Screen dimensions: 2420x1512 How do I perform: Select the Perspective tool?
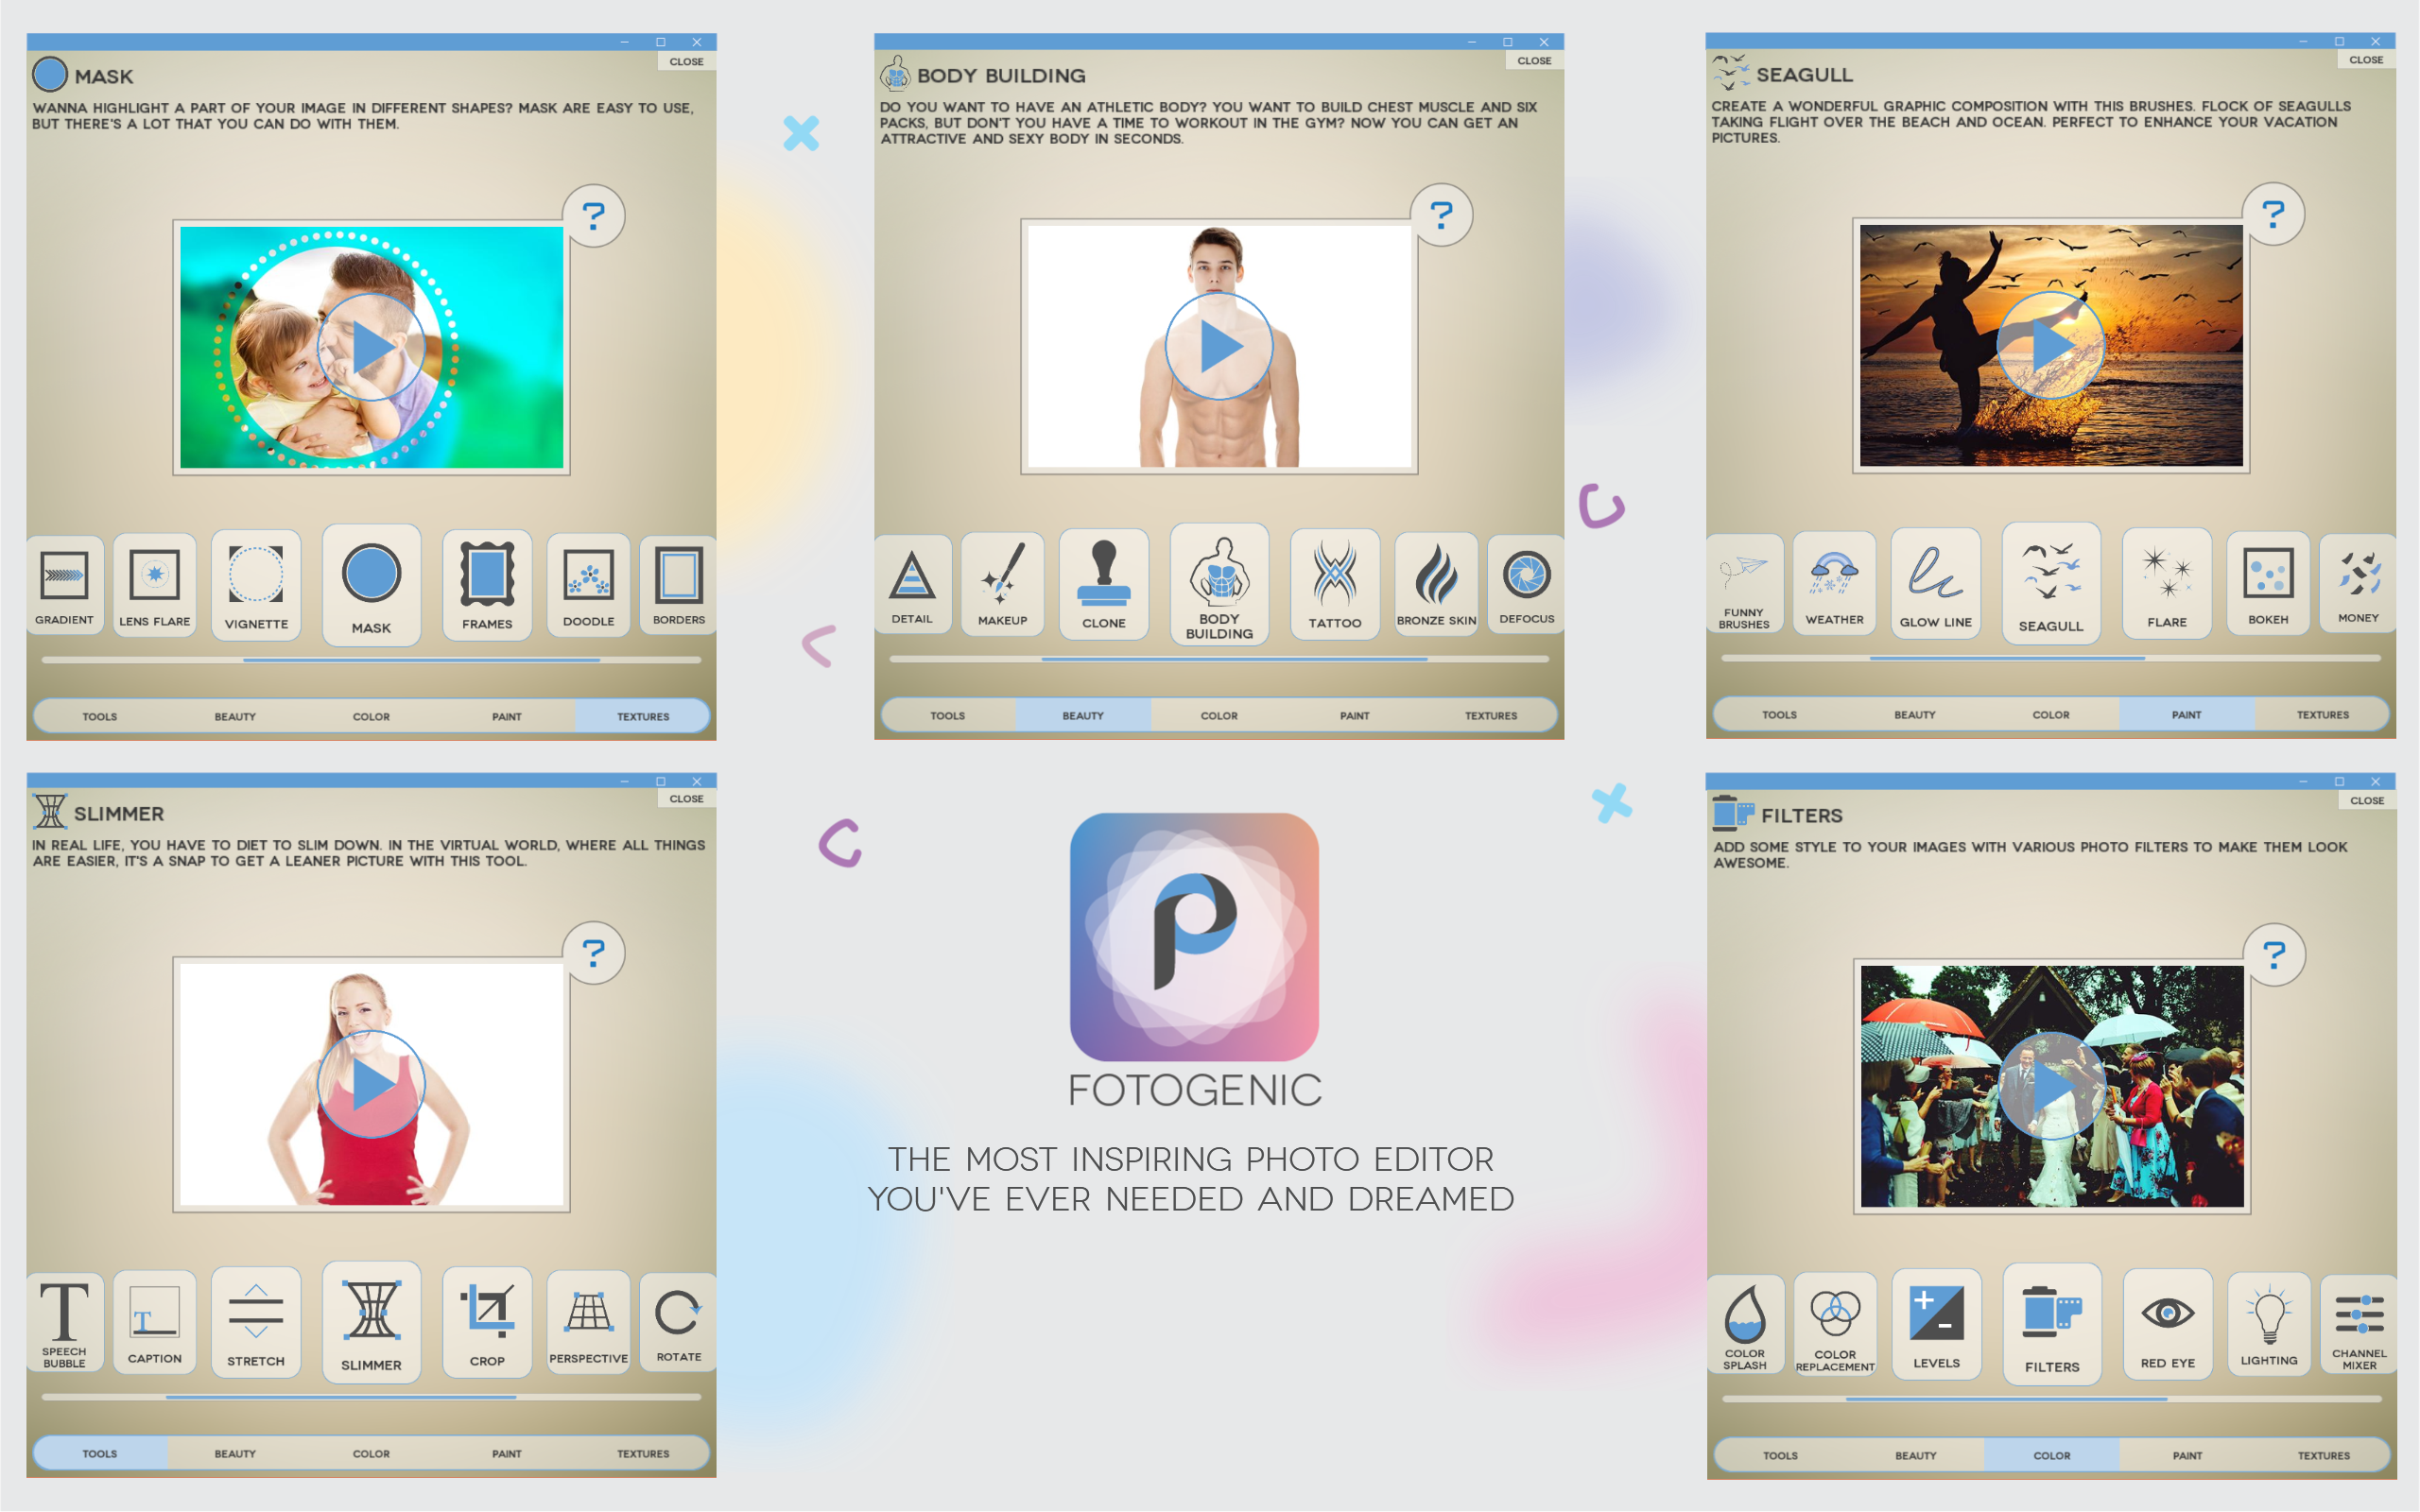tap(588, 1322)
